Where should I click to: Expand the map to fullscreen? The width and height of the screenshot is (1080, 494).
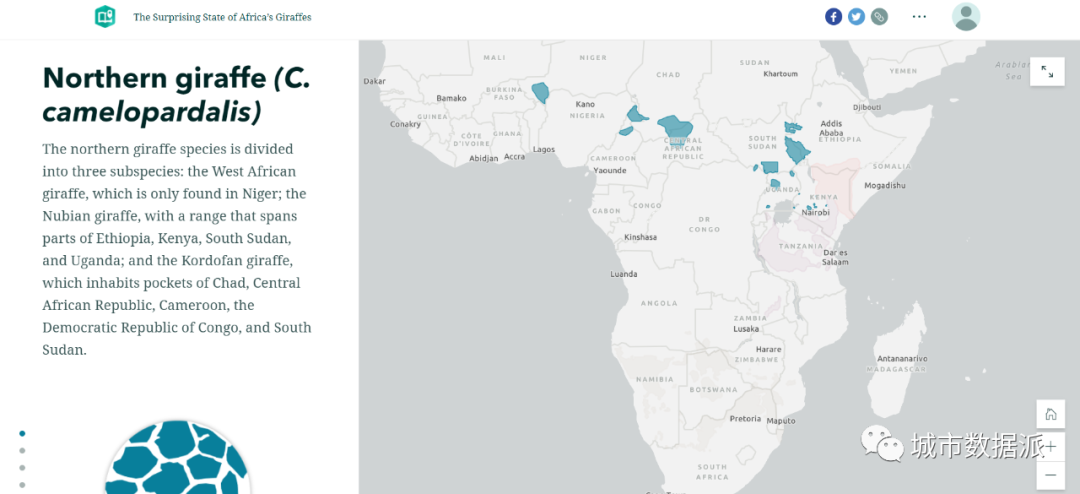pyautogui.click(x=1047, y=72)
